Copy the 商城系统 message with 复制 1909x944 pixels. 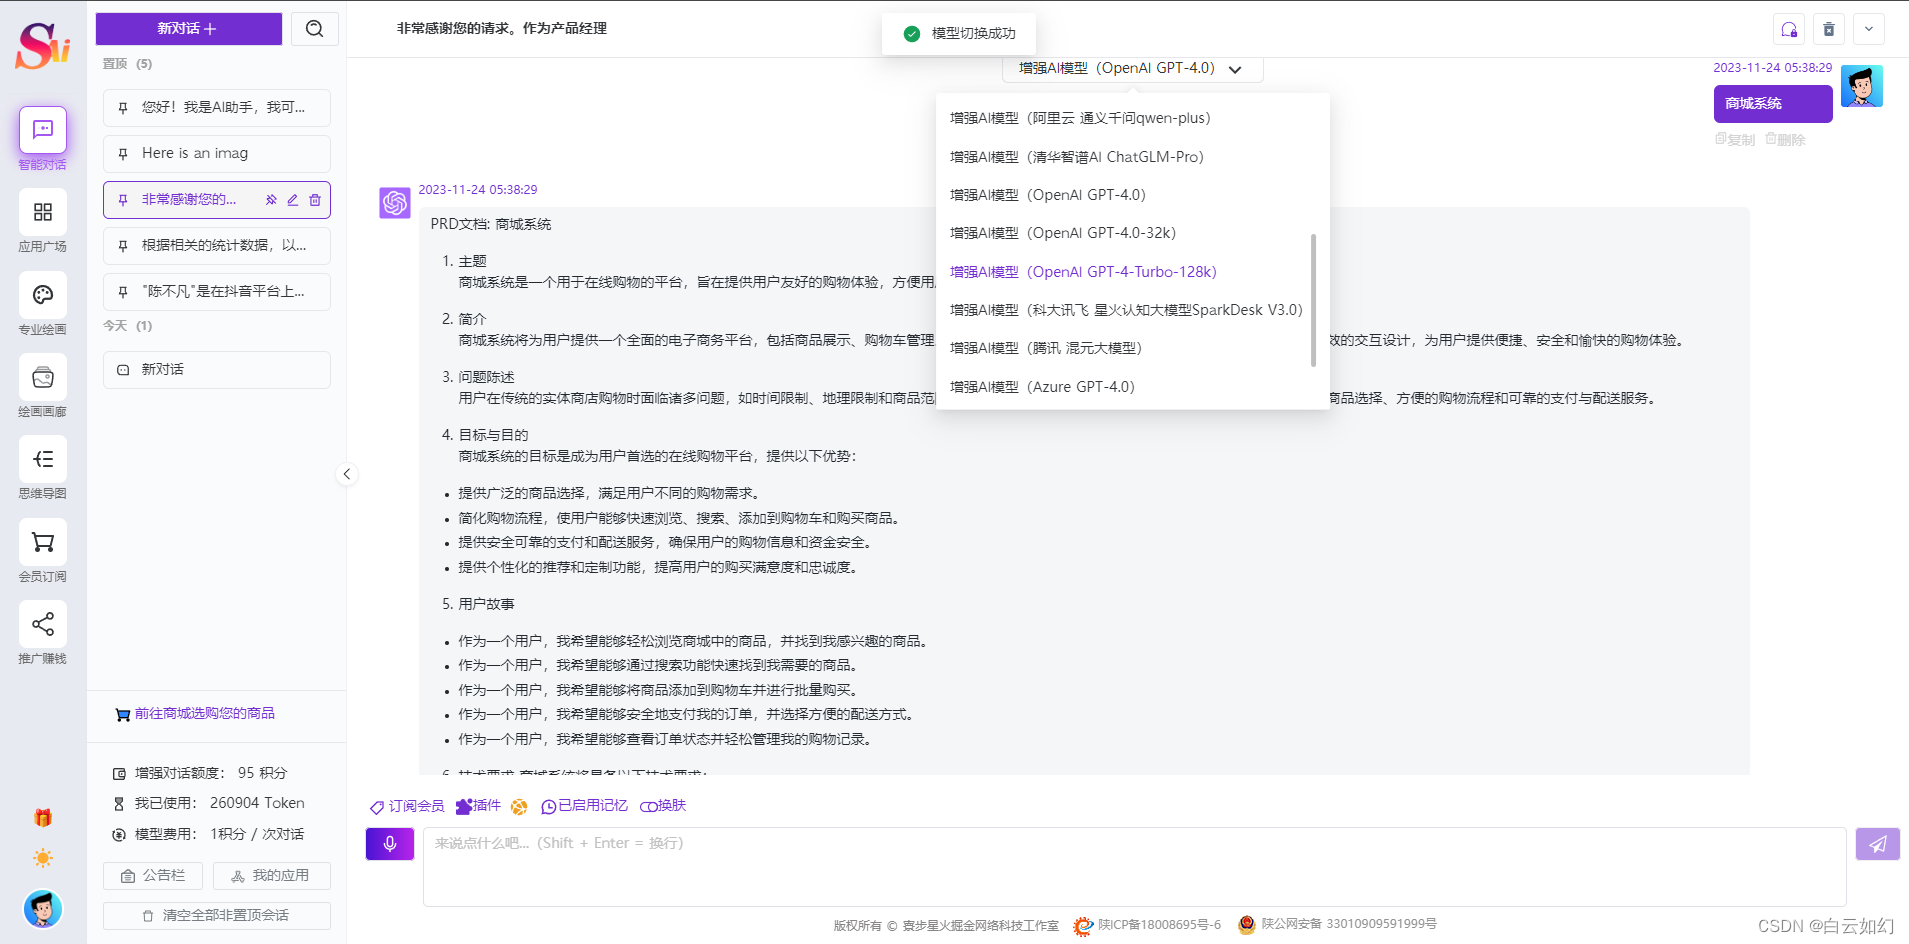(1735, 140)
